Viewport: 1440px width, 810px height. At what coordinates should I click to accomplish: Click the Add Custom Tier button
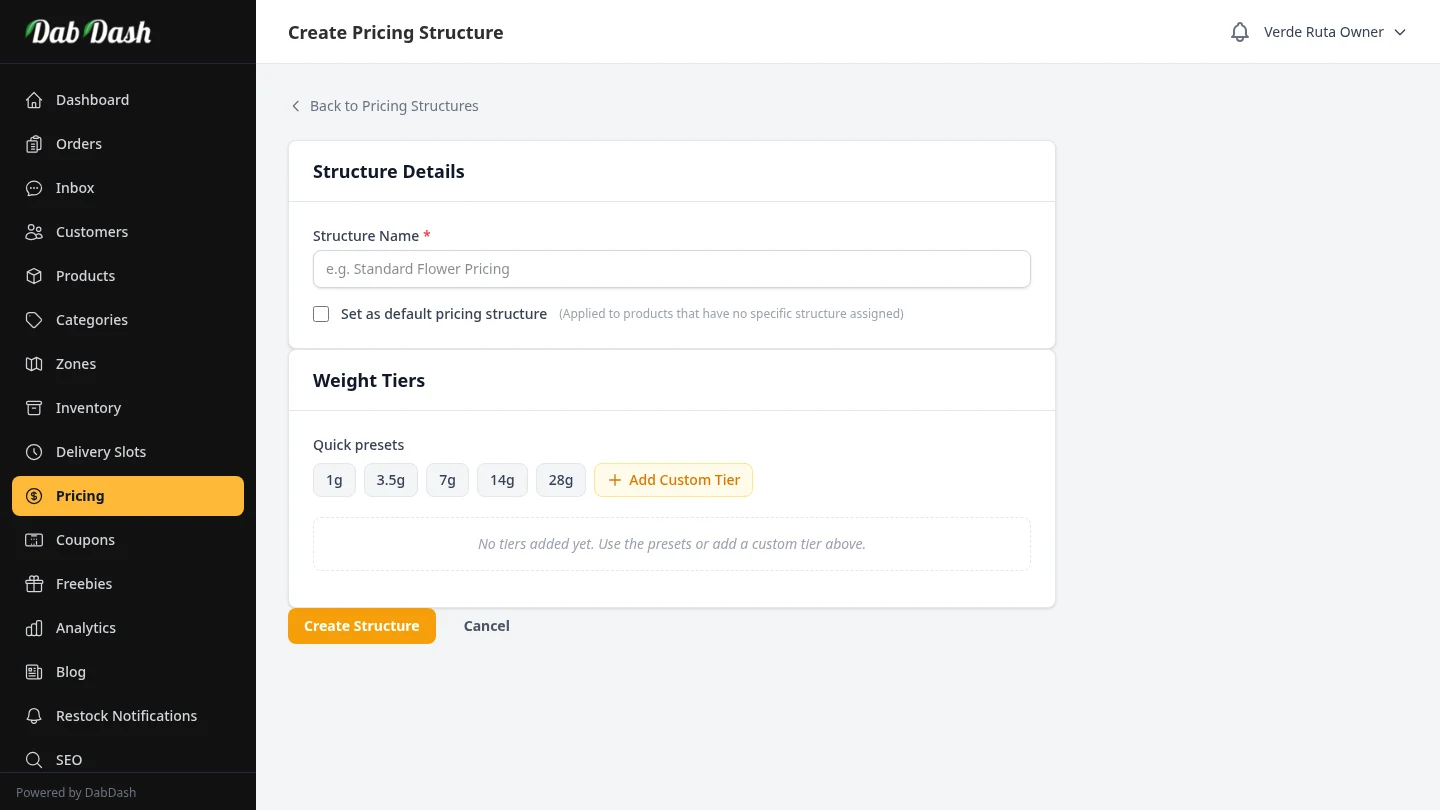(x=673, y=480)
